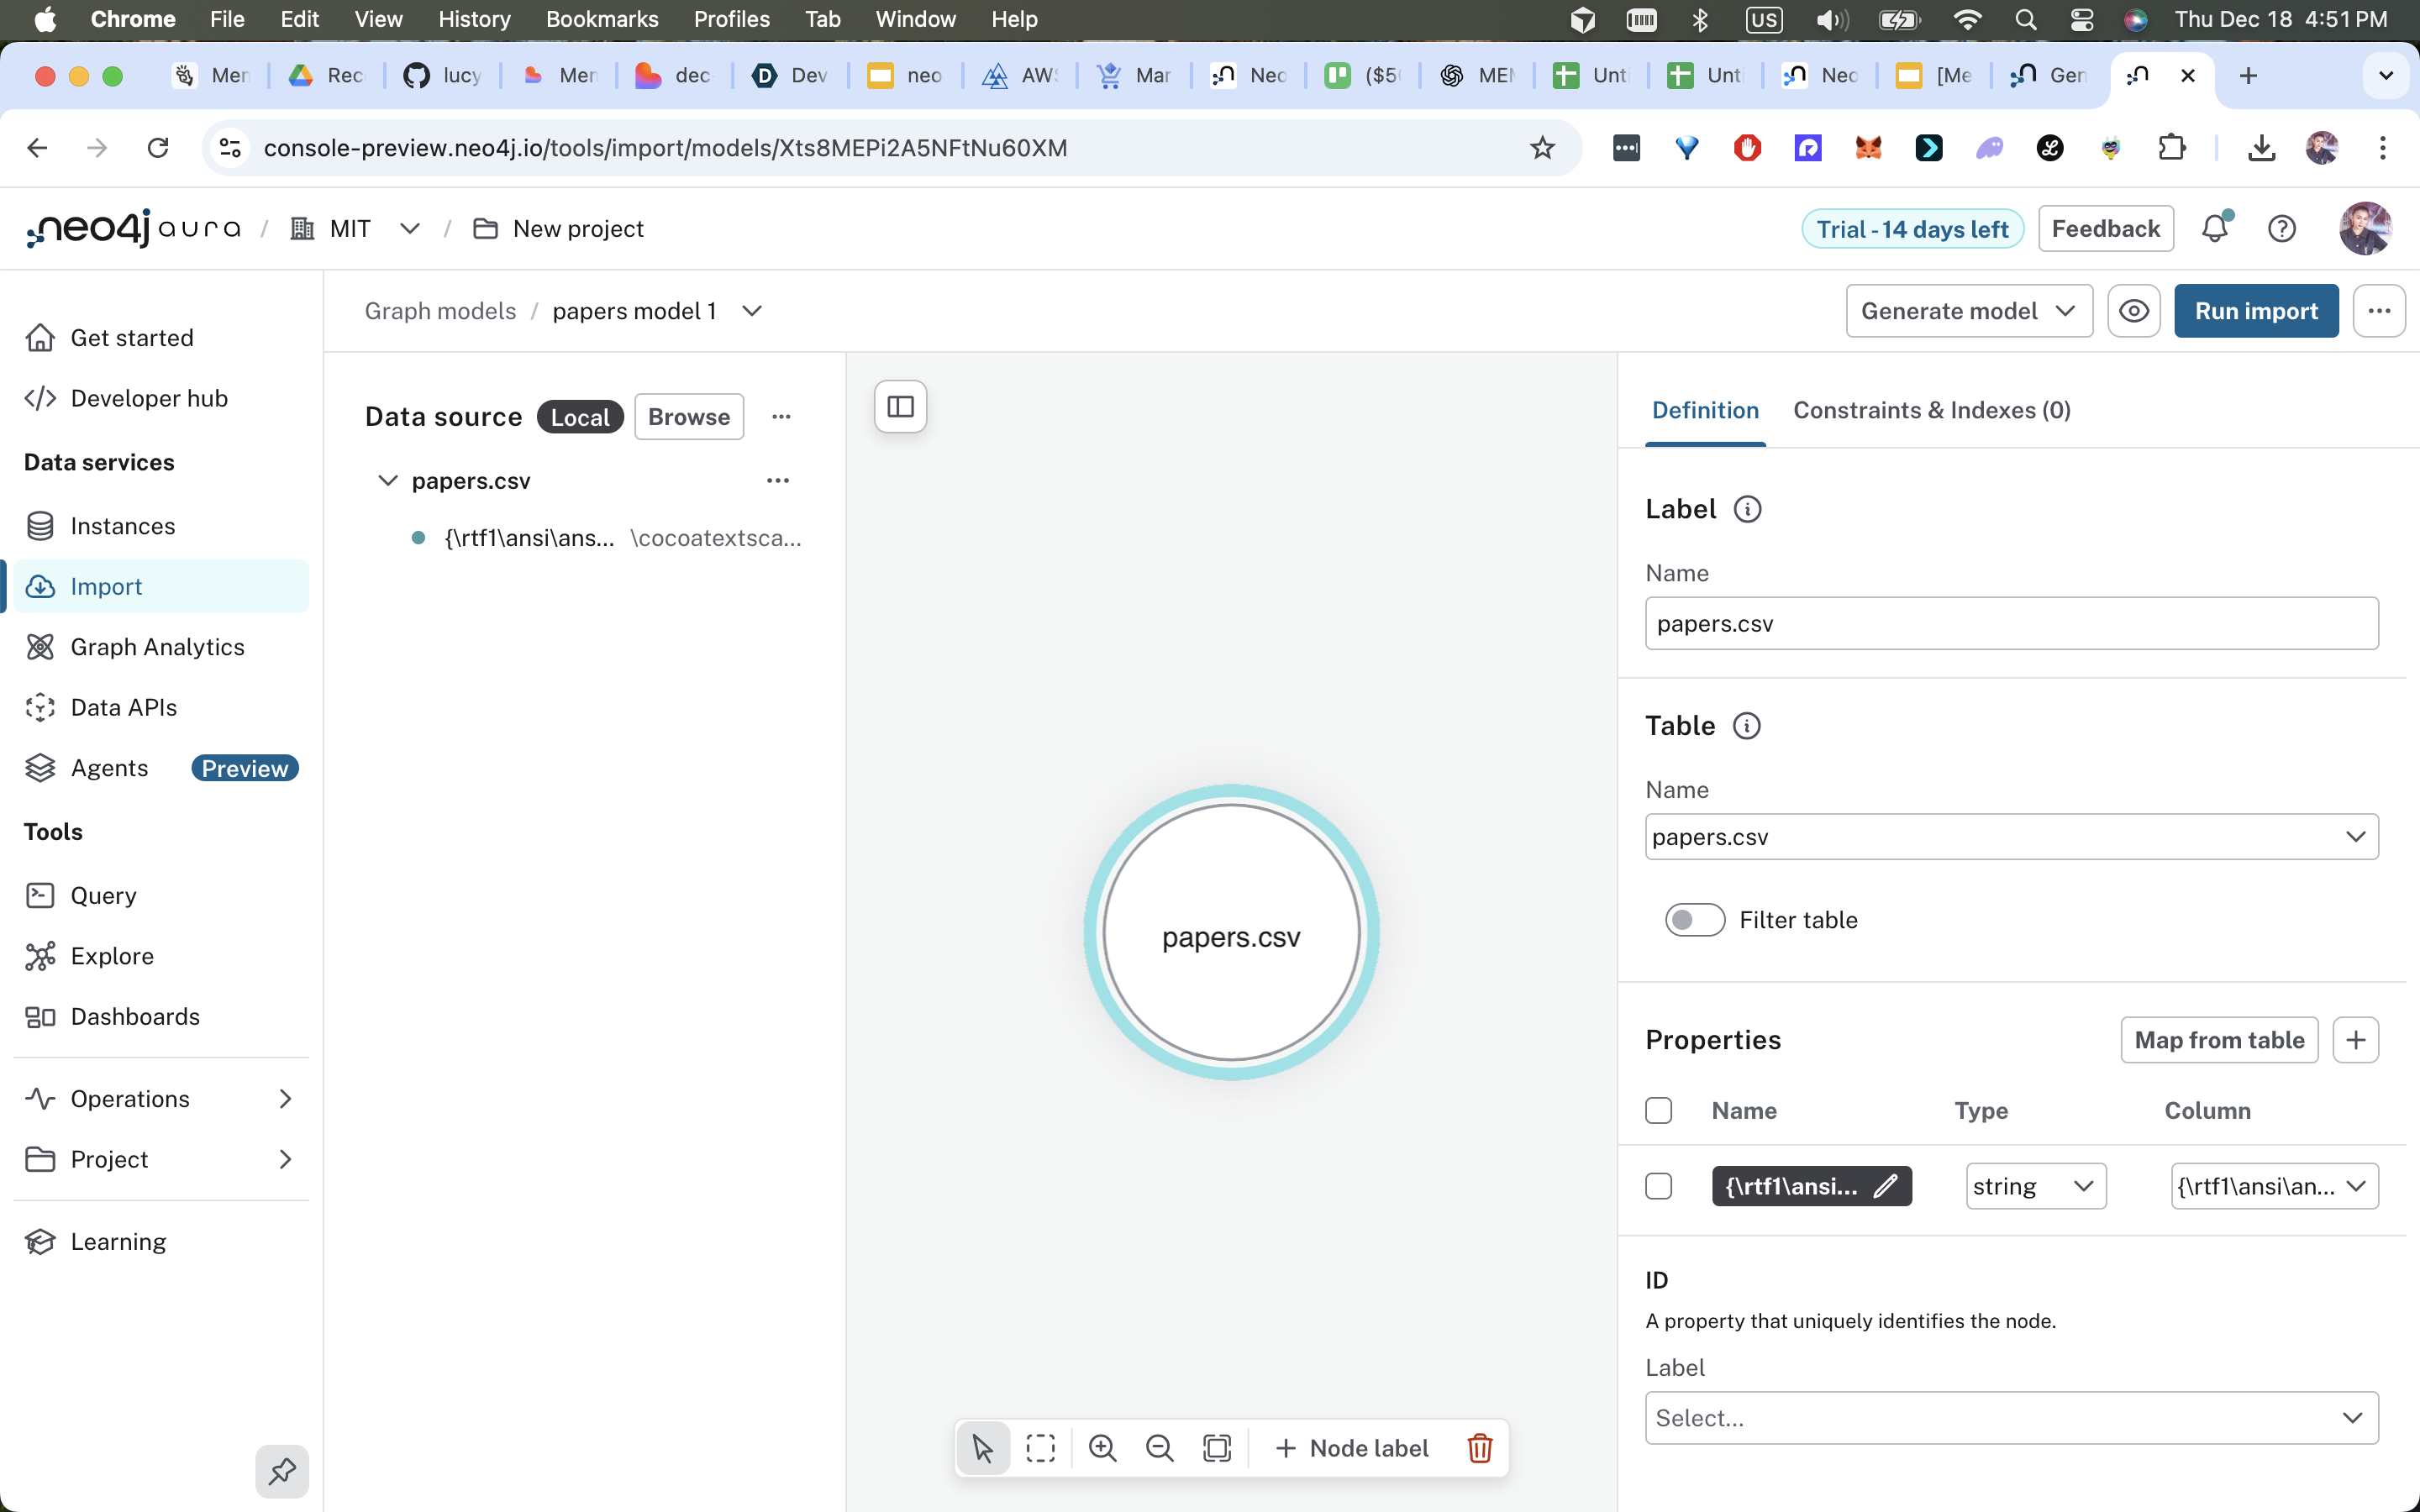Screen dimensions: 2420x1512
Task: Select the marquee selection tool
Action: [1040, 1448]
